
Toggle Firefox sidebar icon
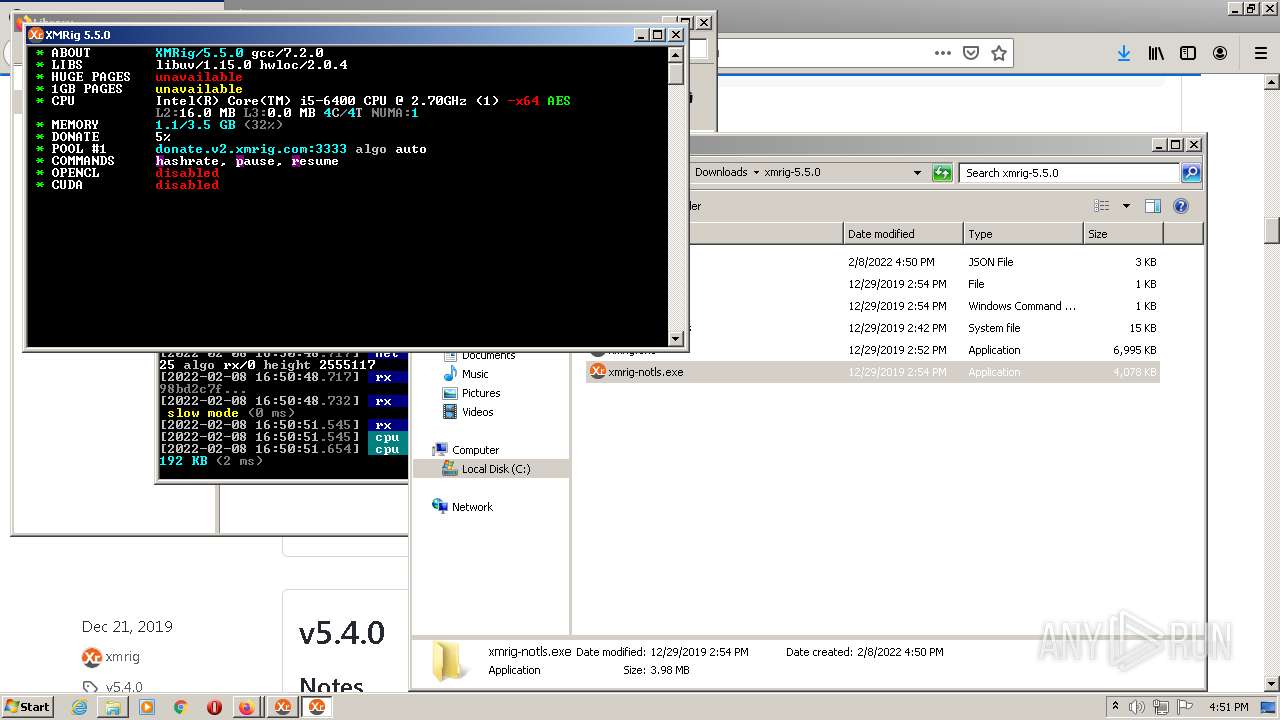coord(1188,53)
